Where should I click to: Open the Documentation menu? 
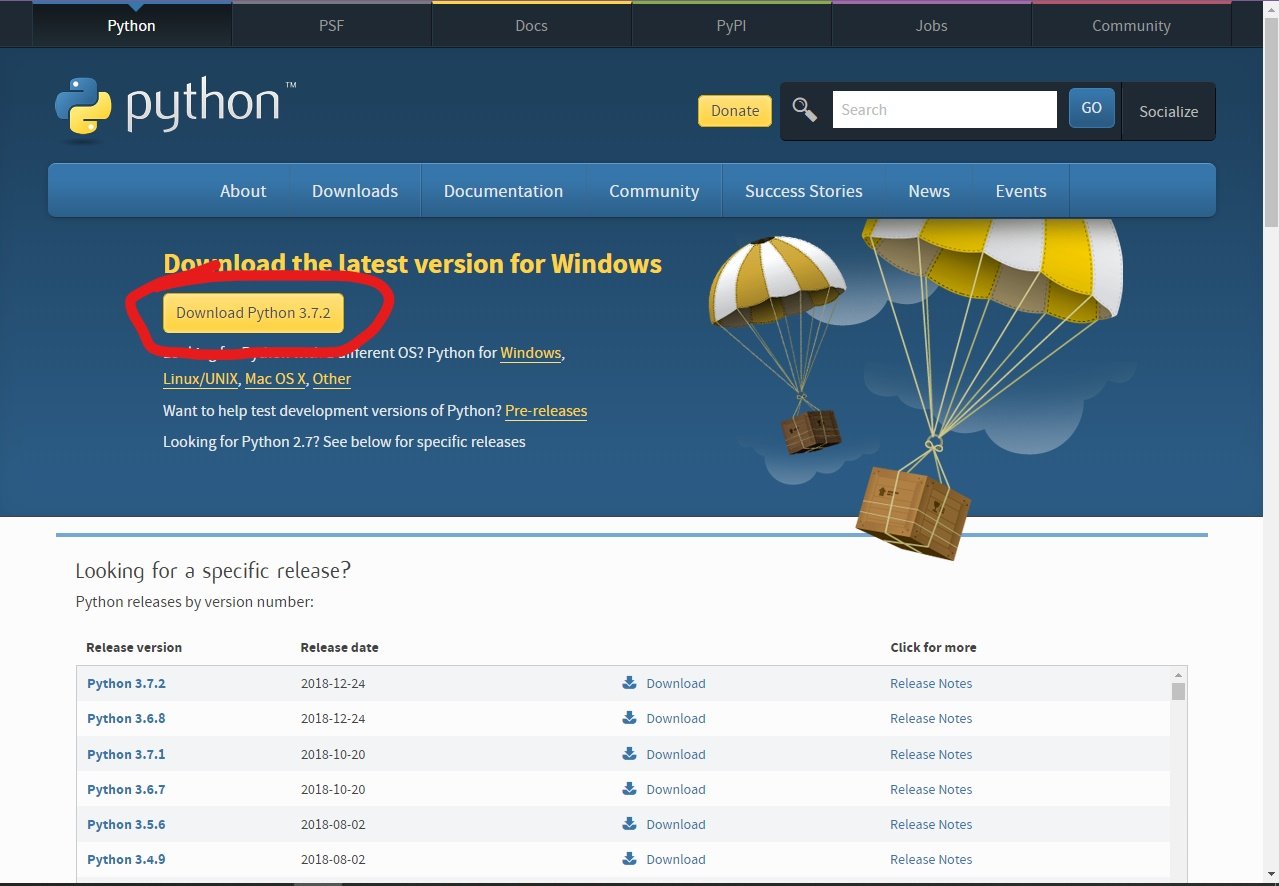pyautogui.click(x=503, y=191)
